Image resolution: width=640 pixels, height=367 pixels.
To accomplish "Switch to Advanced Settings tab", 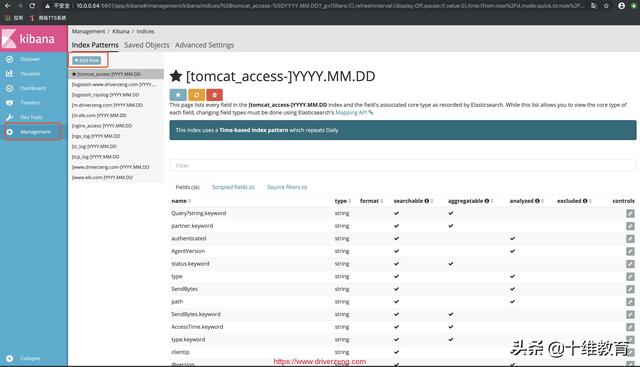I will point(204,45).
